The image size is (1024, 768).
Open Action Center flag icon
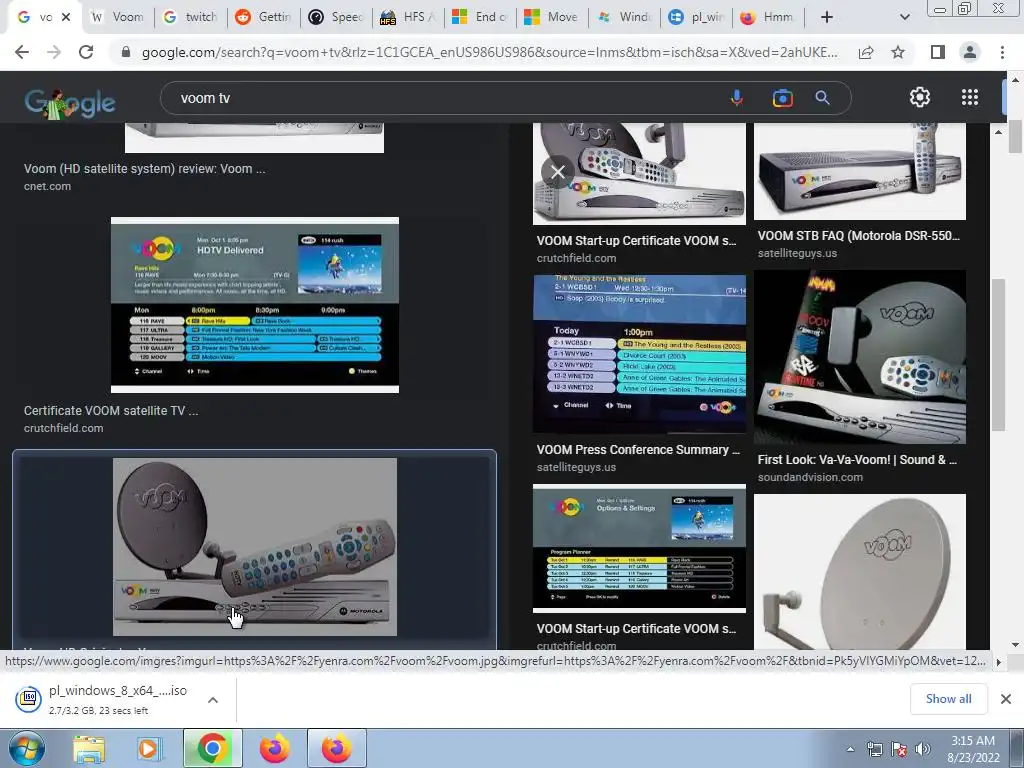899,749
